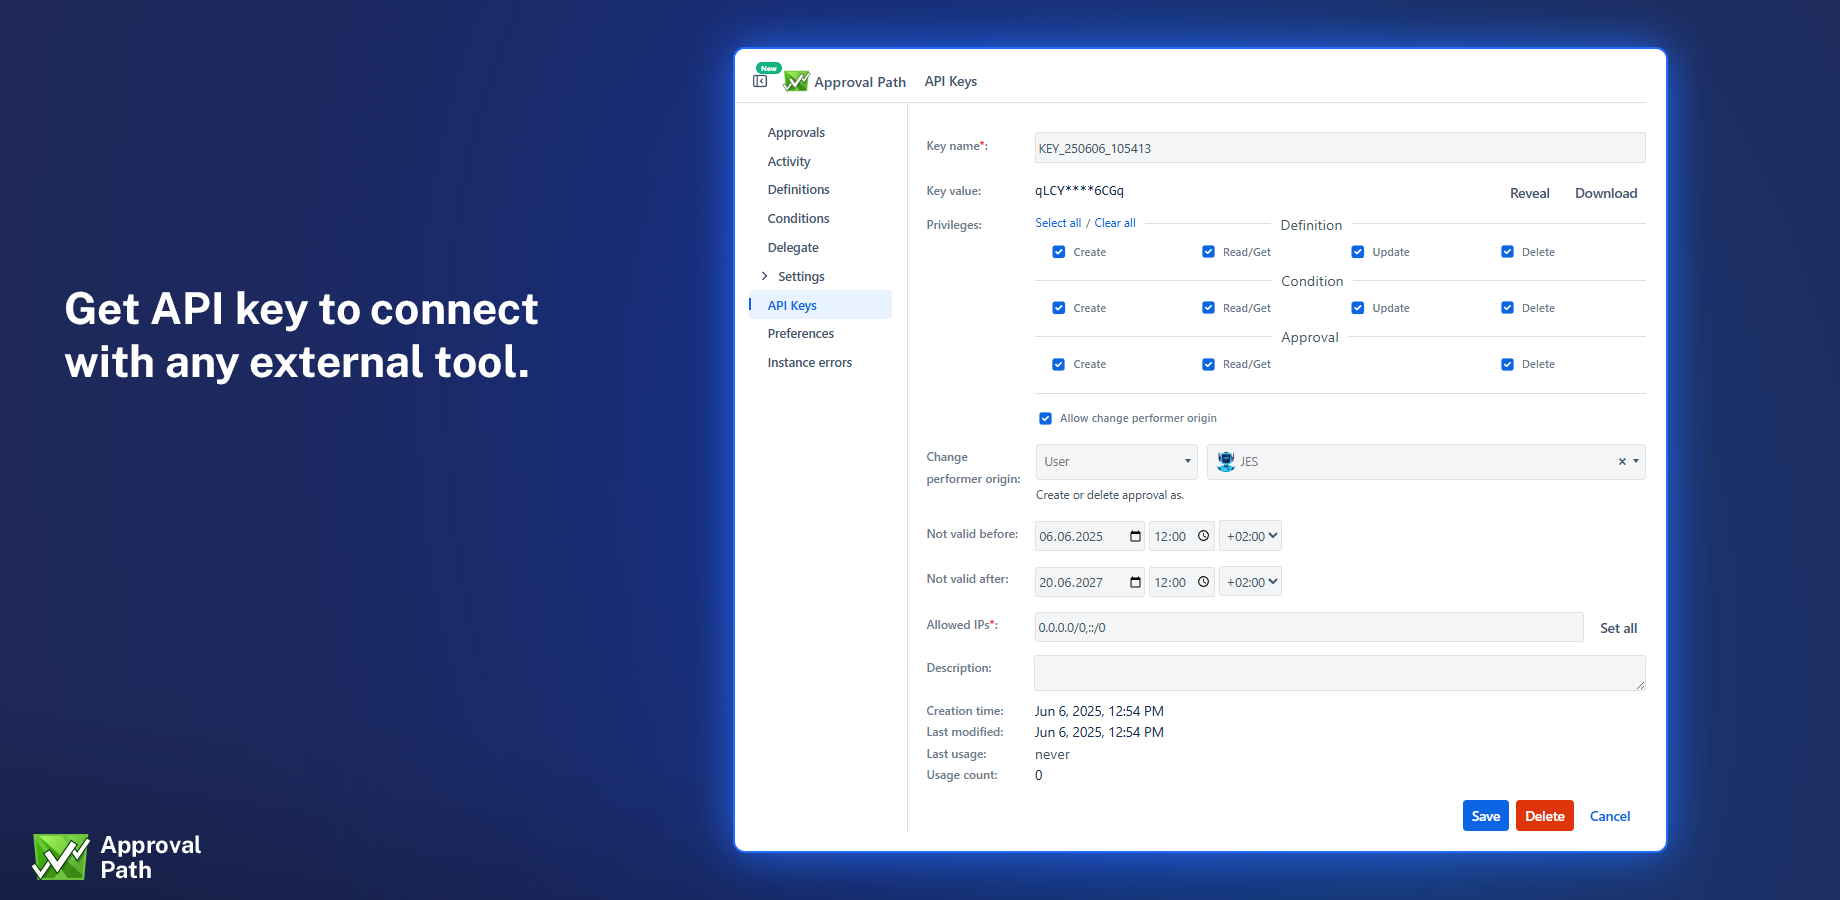The width and height of the screenshot is (1840, 900).
Task: Toggle Approval Create checkbox
Action: pyautogui.click(x=1058, y=364)
